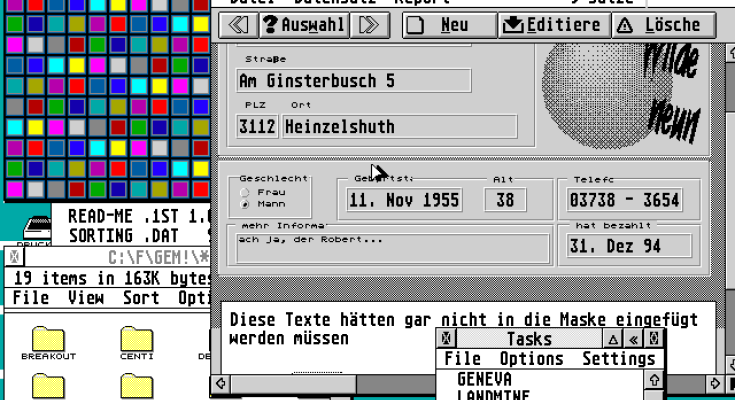Viewport: 735px width, 400px height.
Task: Open the Sort menu in file manager
Action: coord(141,298)
